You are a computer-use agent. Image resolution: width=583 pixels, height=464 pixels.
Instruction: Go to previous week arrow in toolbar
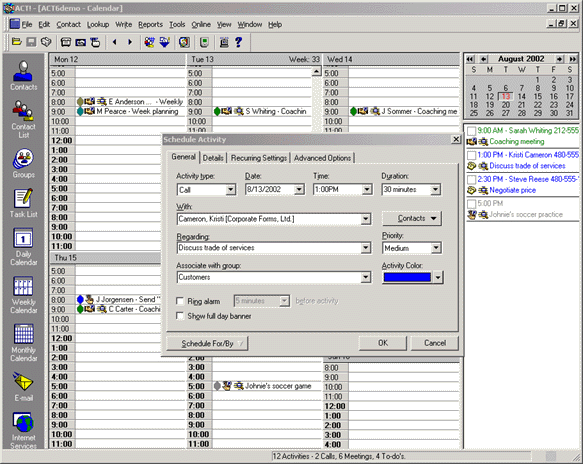click(x=115, y=42)
